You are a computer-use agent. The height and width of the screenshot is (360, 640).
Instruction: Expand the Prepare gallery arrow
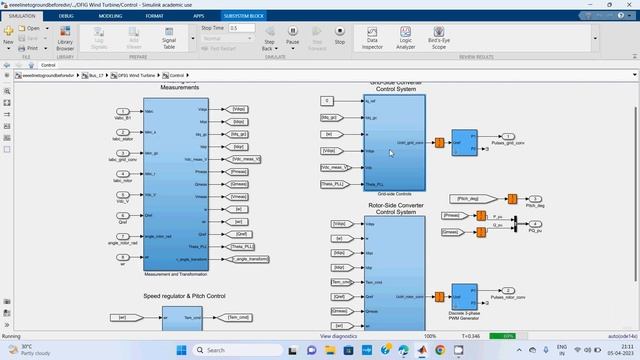coord(193,38)
